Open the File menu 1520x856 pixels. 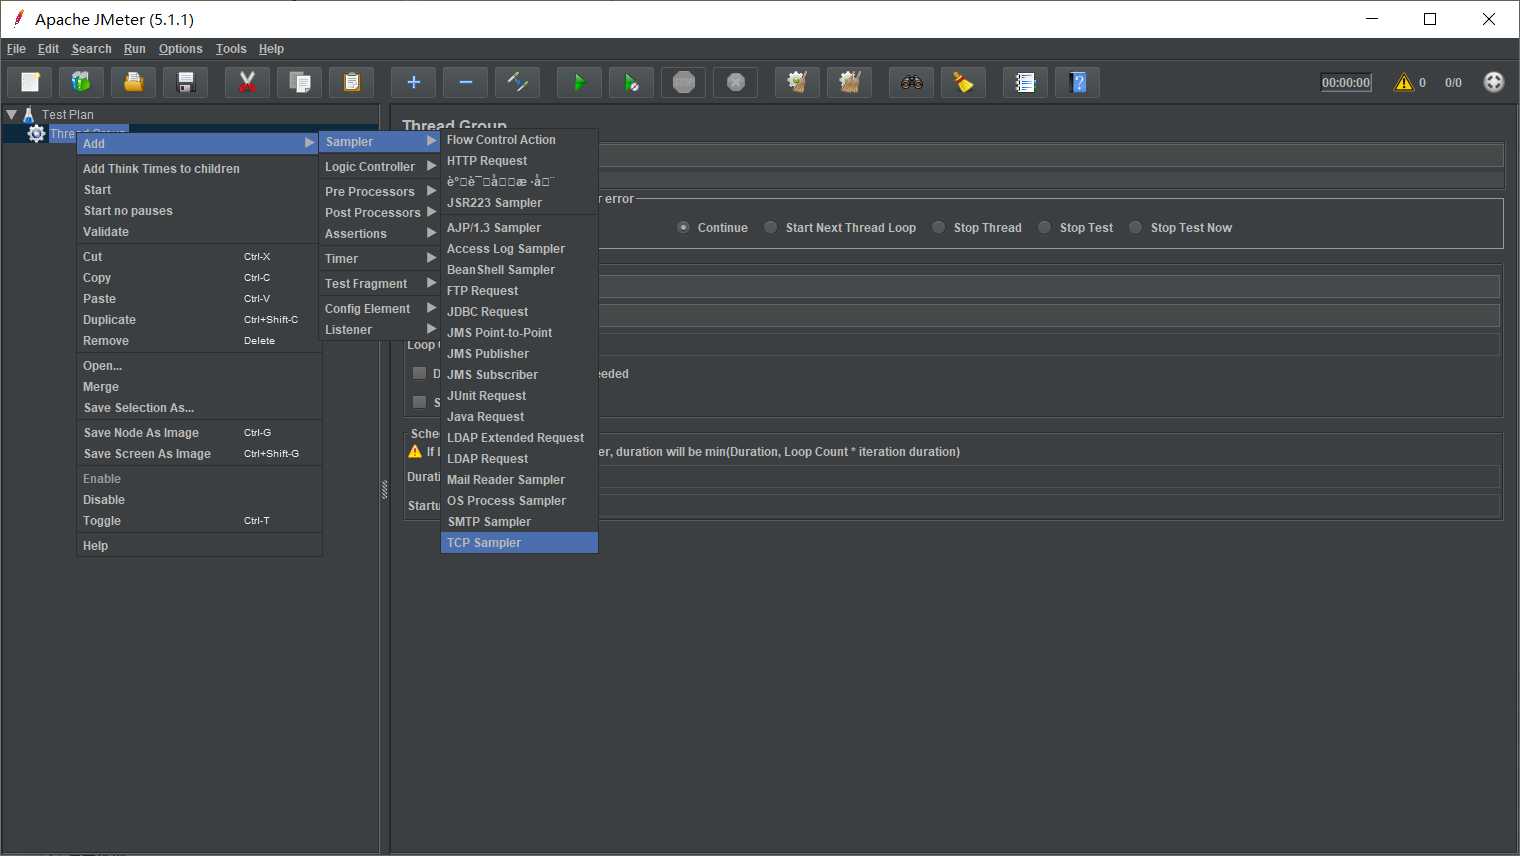[x=16, y=49]
